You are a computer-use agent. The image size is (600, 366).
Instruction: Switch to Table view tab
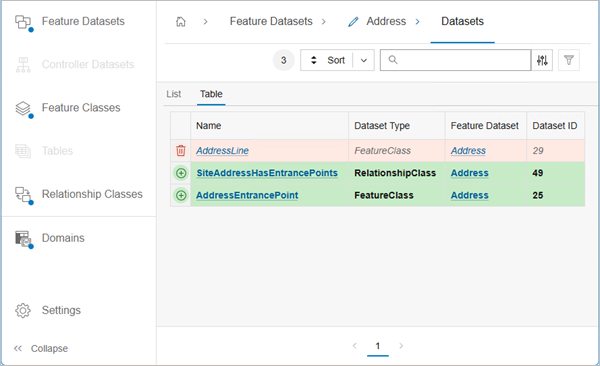[x=211, y=94]
